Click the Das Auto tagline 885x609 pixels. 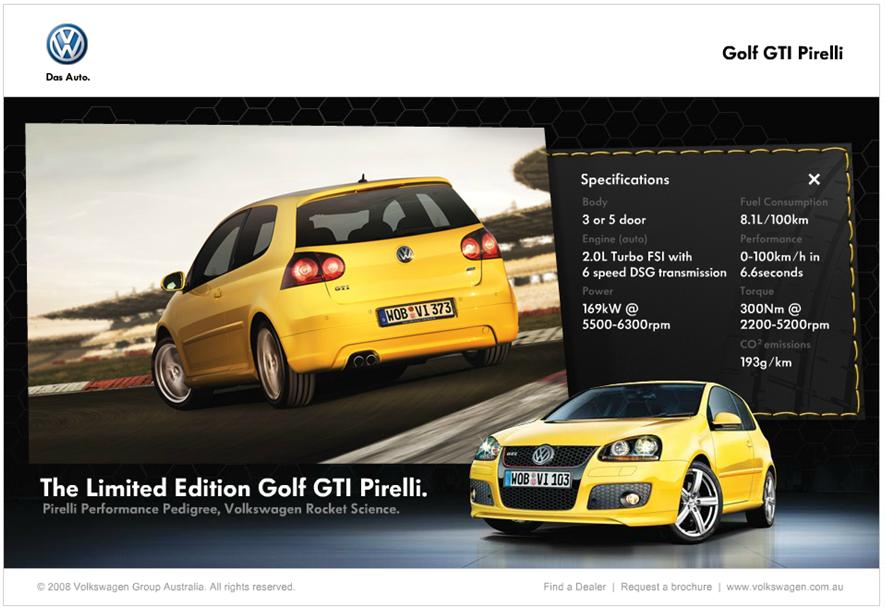point(67,78)
